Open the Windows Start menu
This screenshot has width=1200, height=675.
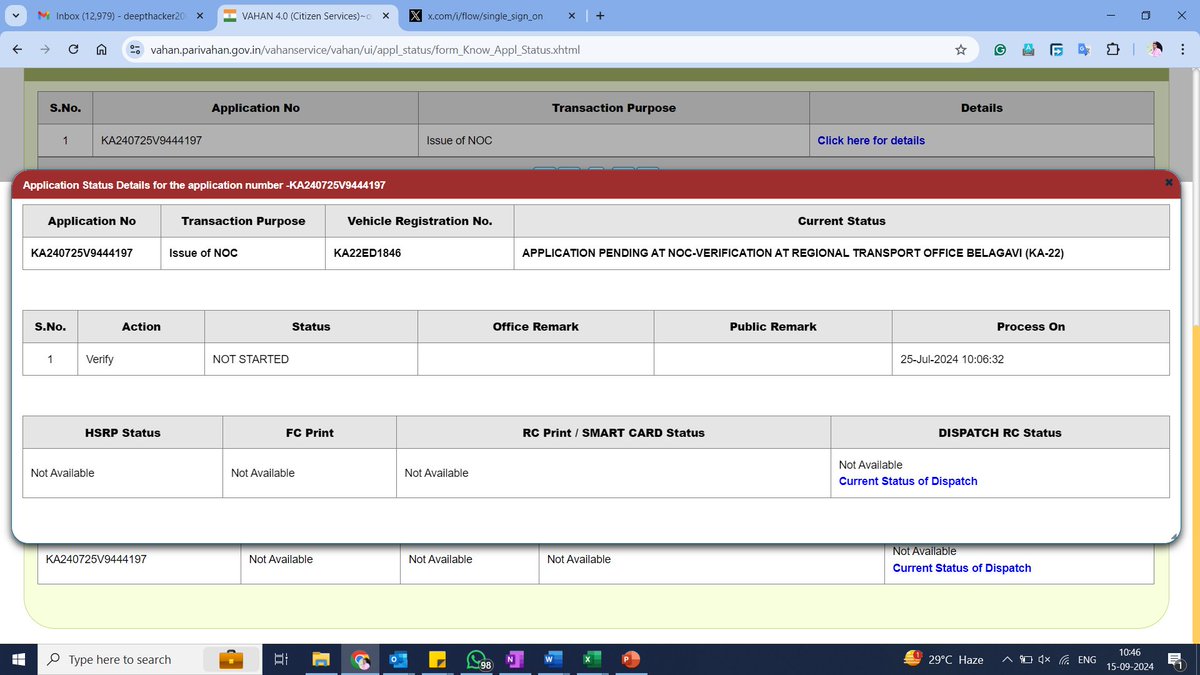click(x=19, y=659)
